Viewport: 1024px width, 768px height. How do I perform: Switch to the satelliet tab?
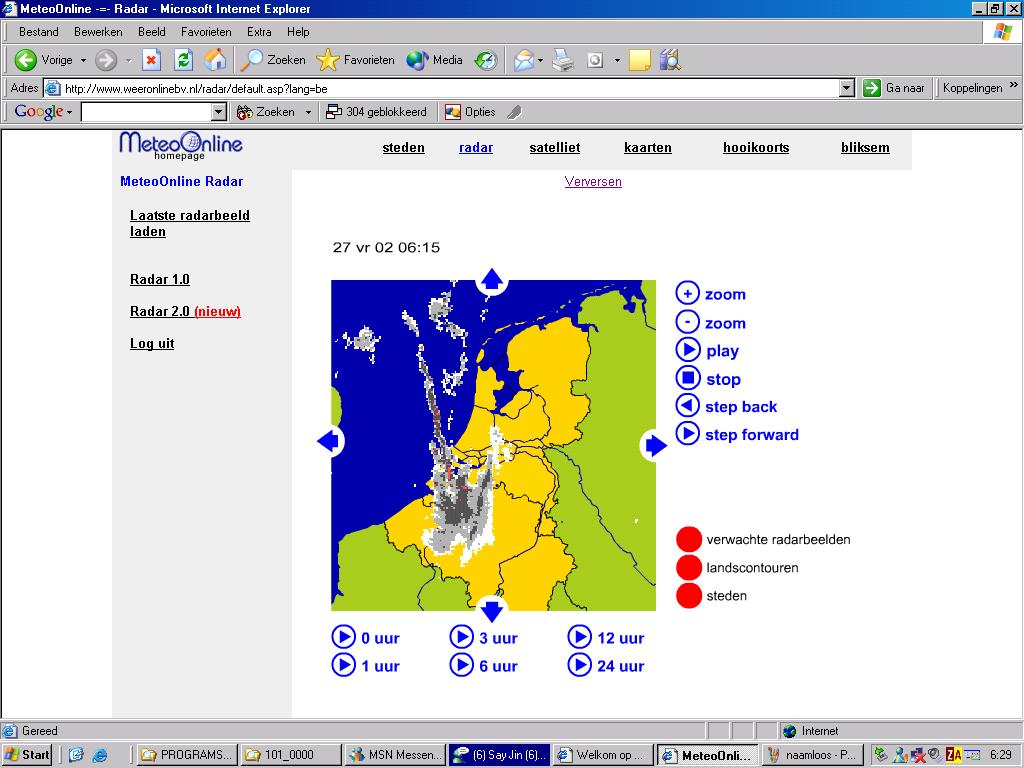(554, 148)
